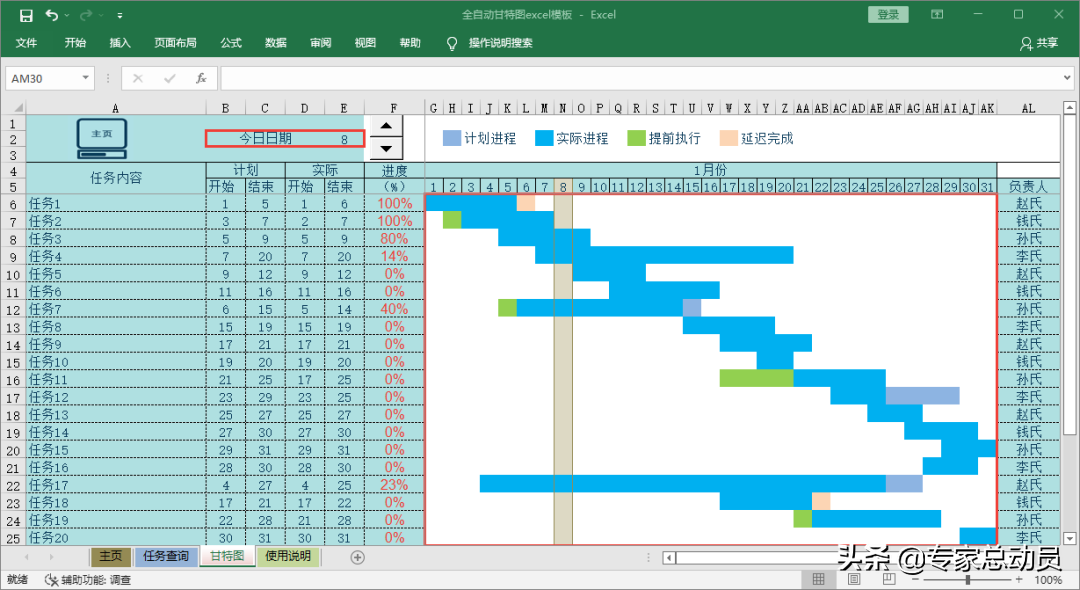Click the Undo arrow icon
1080x590 pixels.
tap(52, 14)
